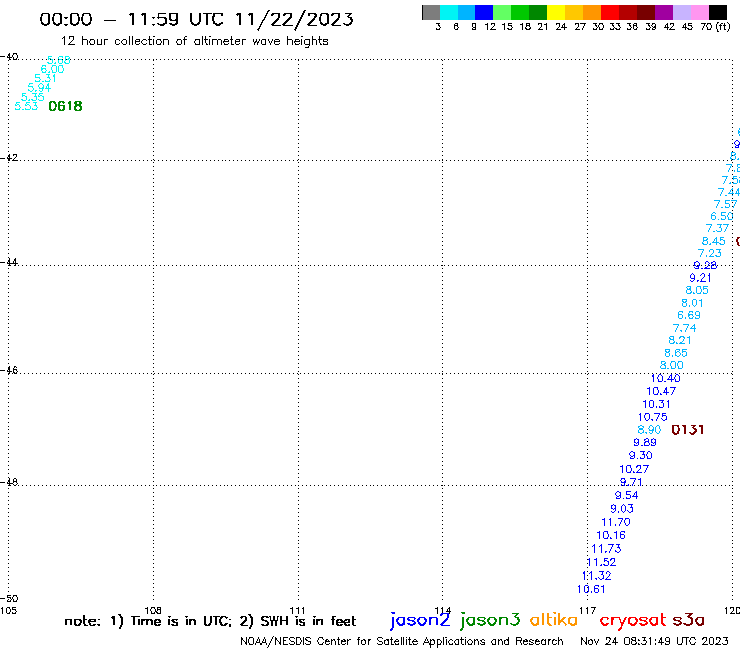
Task: Click the 7.37 wave height value
Action: point(717,228)
